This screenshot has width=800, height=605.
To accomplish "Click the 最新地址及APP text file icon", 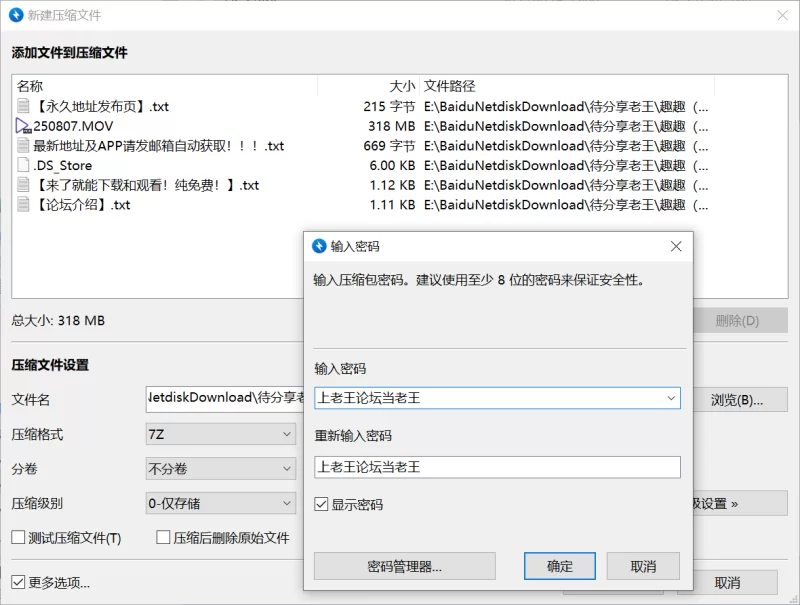I will pos(24,145).
